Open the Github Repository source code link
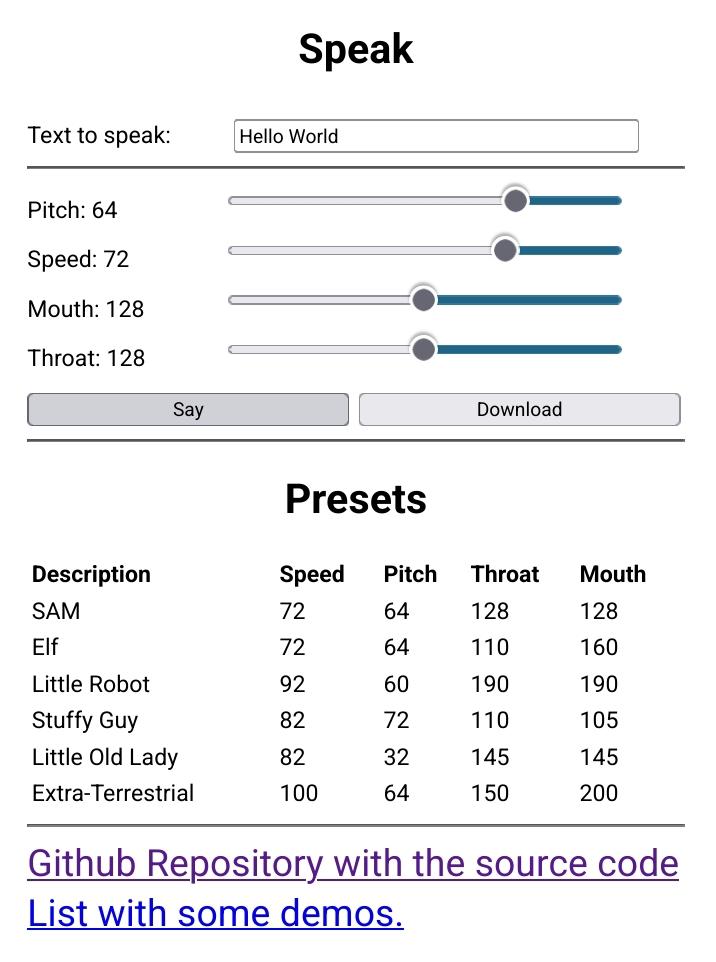 (x=353, y=864)
